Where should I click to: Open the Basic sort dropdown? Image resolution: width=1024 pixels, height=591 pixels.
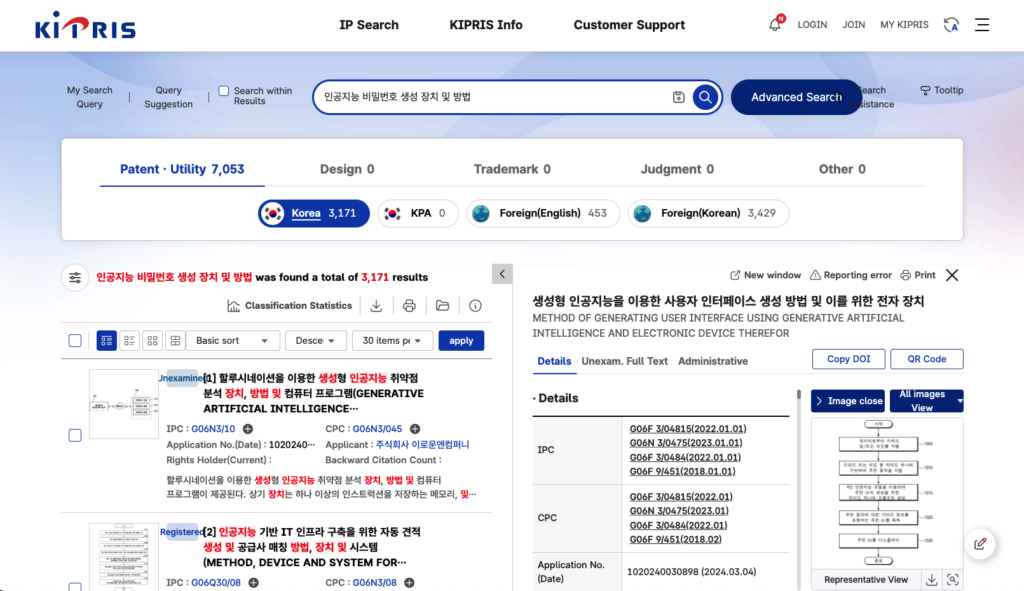[232, 341]
